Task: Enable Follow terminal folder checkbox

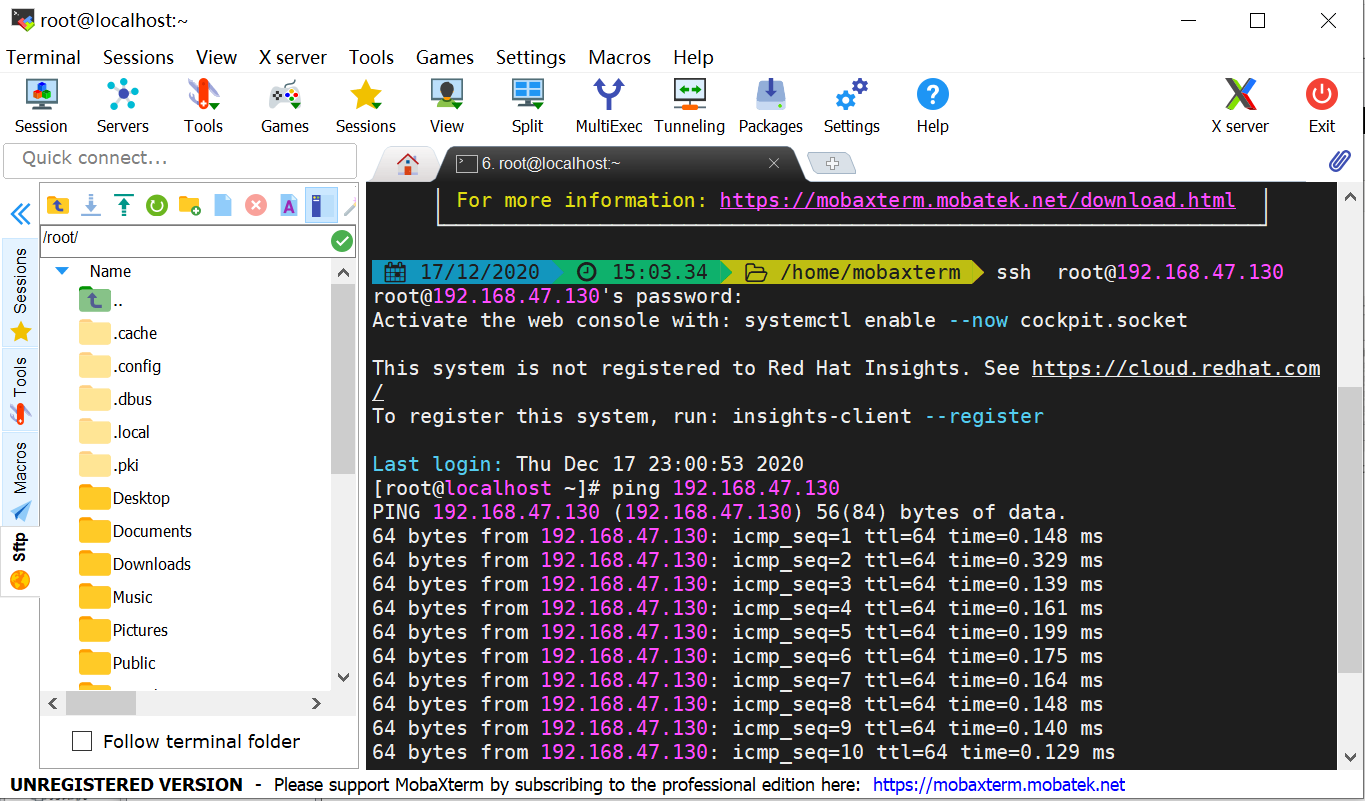Action: pos(83,741)
